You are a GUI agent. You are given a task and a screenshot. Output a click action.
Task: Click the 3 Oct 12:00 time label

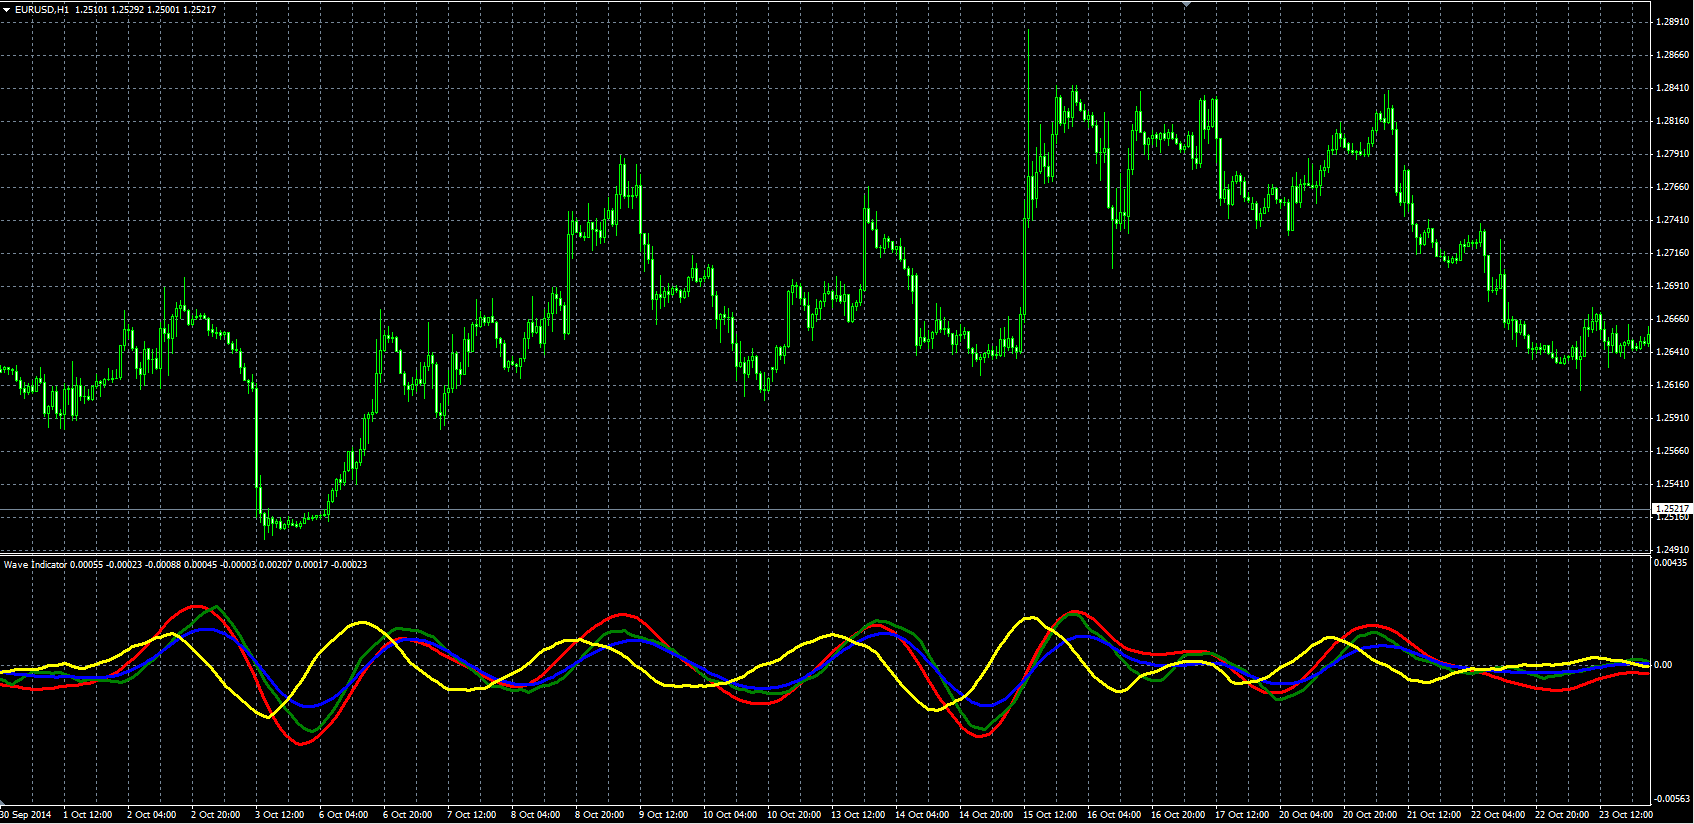280,815
